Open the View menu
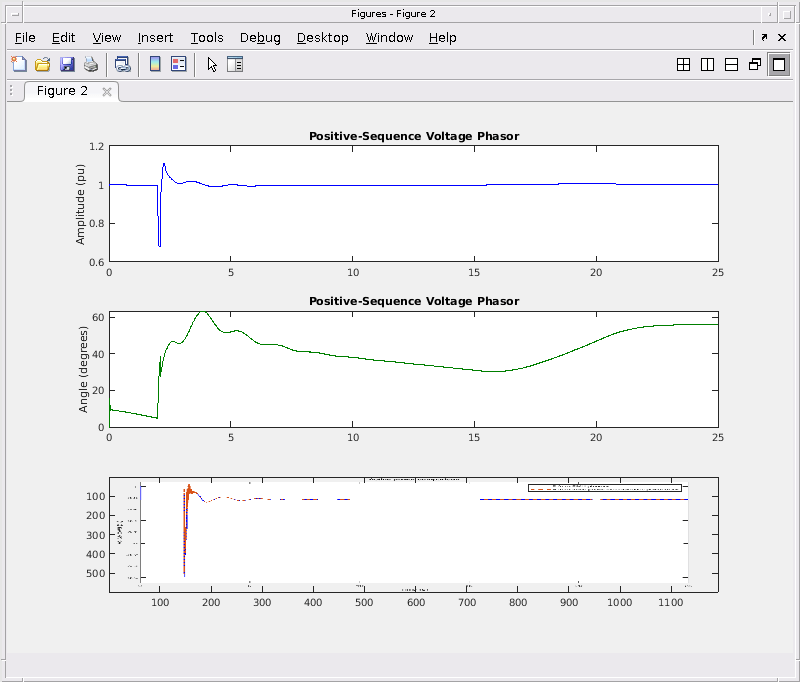800x682 pixels. pos(107,38)
